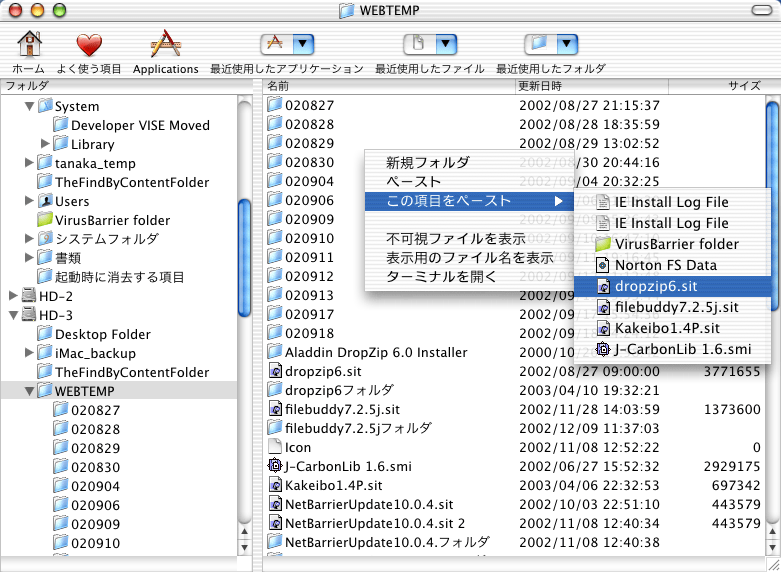The height and width of the screenshot is (572, 781).
Task: Collapse the HD-3 drive
Action: coord(13,315)
